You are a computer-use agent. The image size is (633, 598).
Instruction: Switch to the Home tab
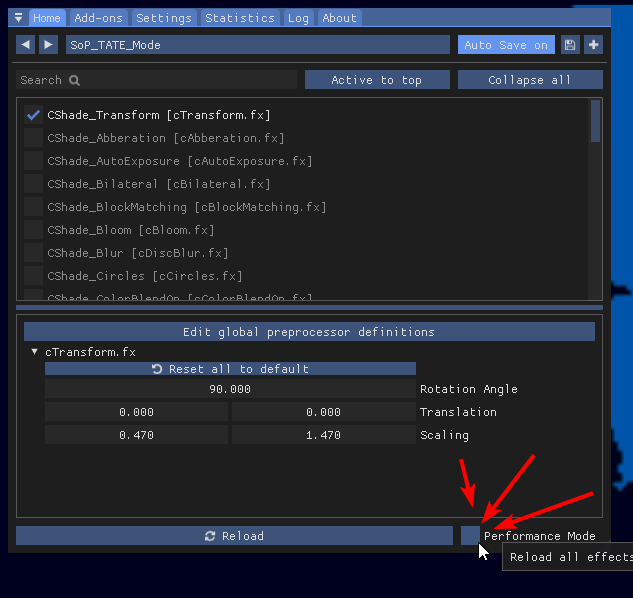[47, 18]
